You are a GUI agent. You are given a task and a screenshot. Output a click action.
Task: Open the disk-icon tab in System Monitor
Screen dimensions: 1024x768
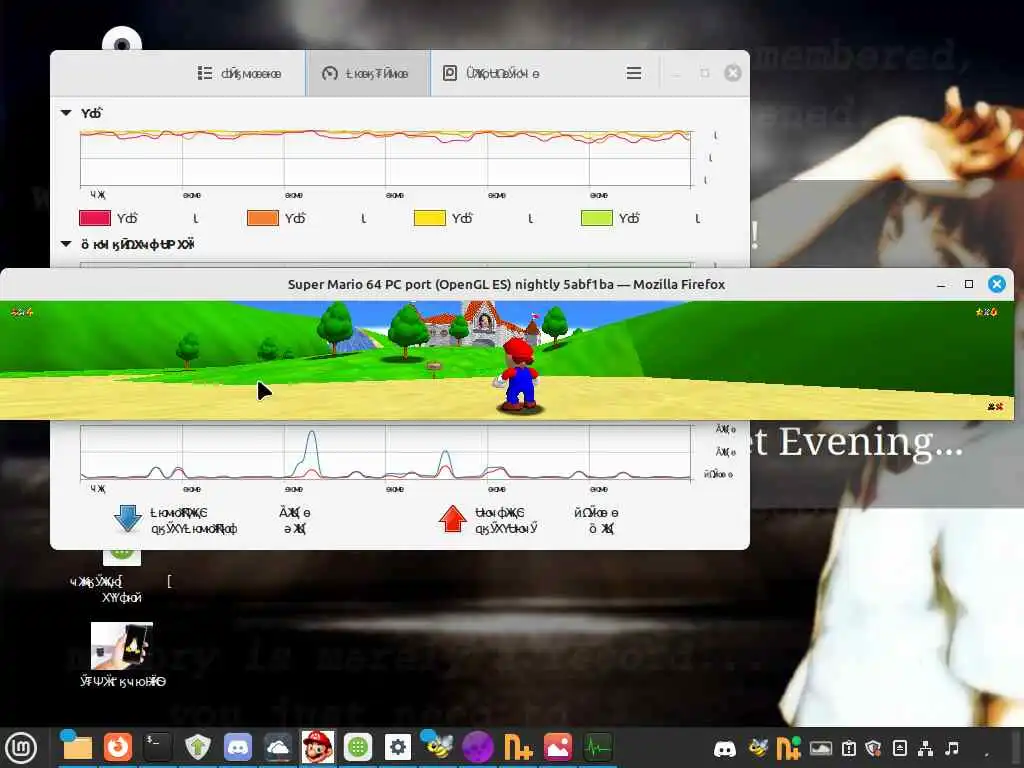[x=491, y=73]
